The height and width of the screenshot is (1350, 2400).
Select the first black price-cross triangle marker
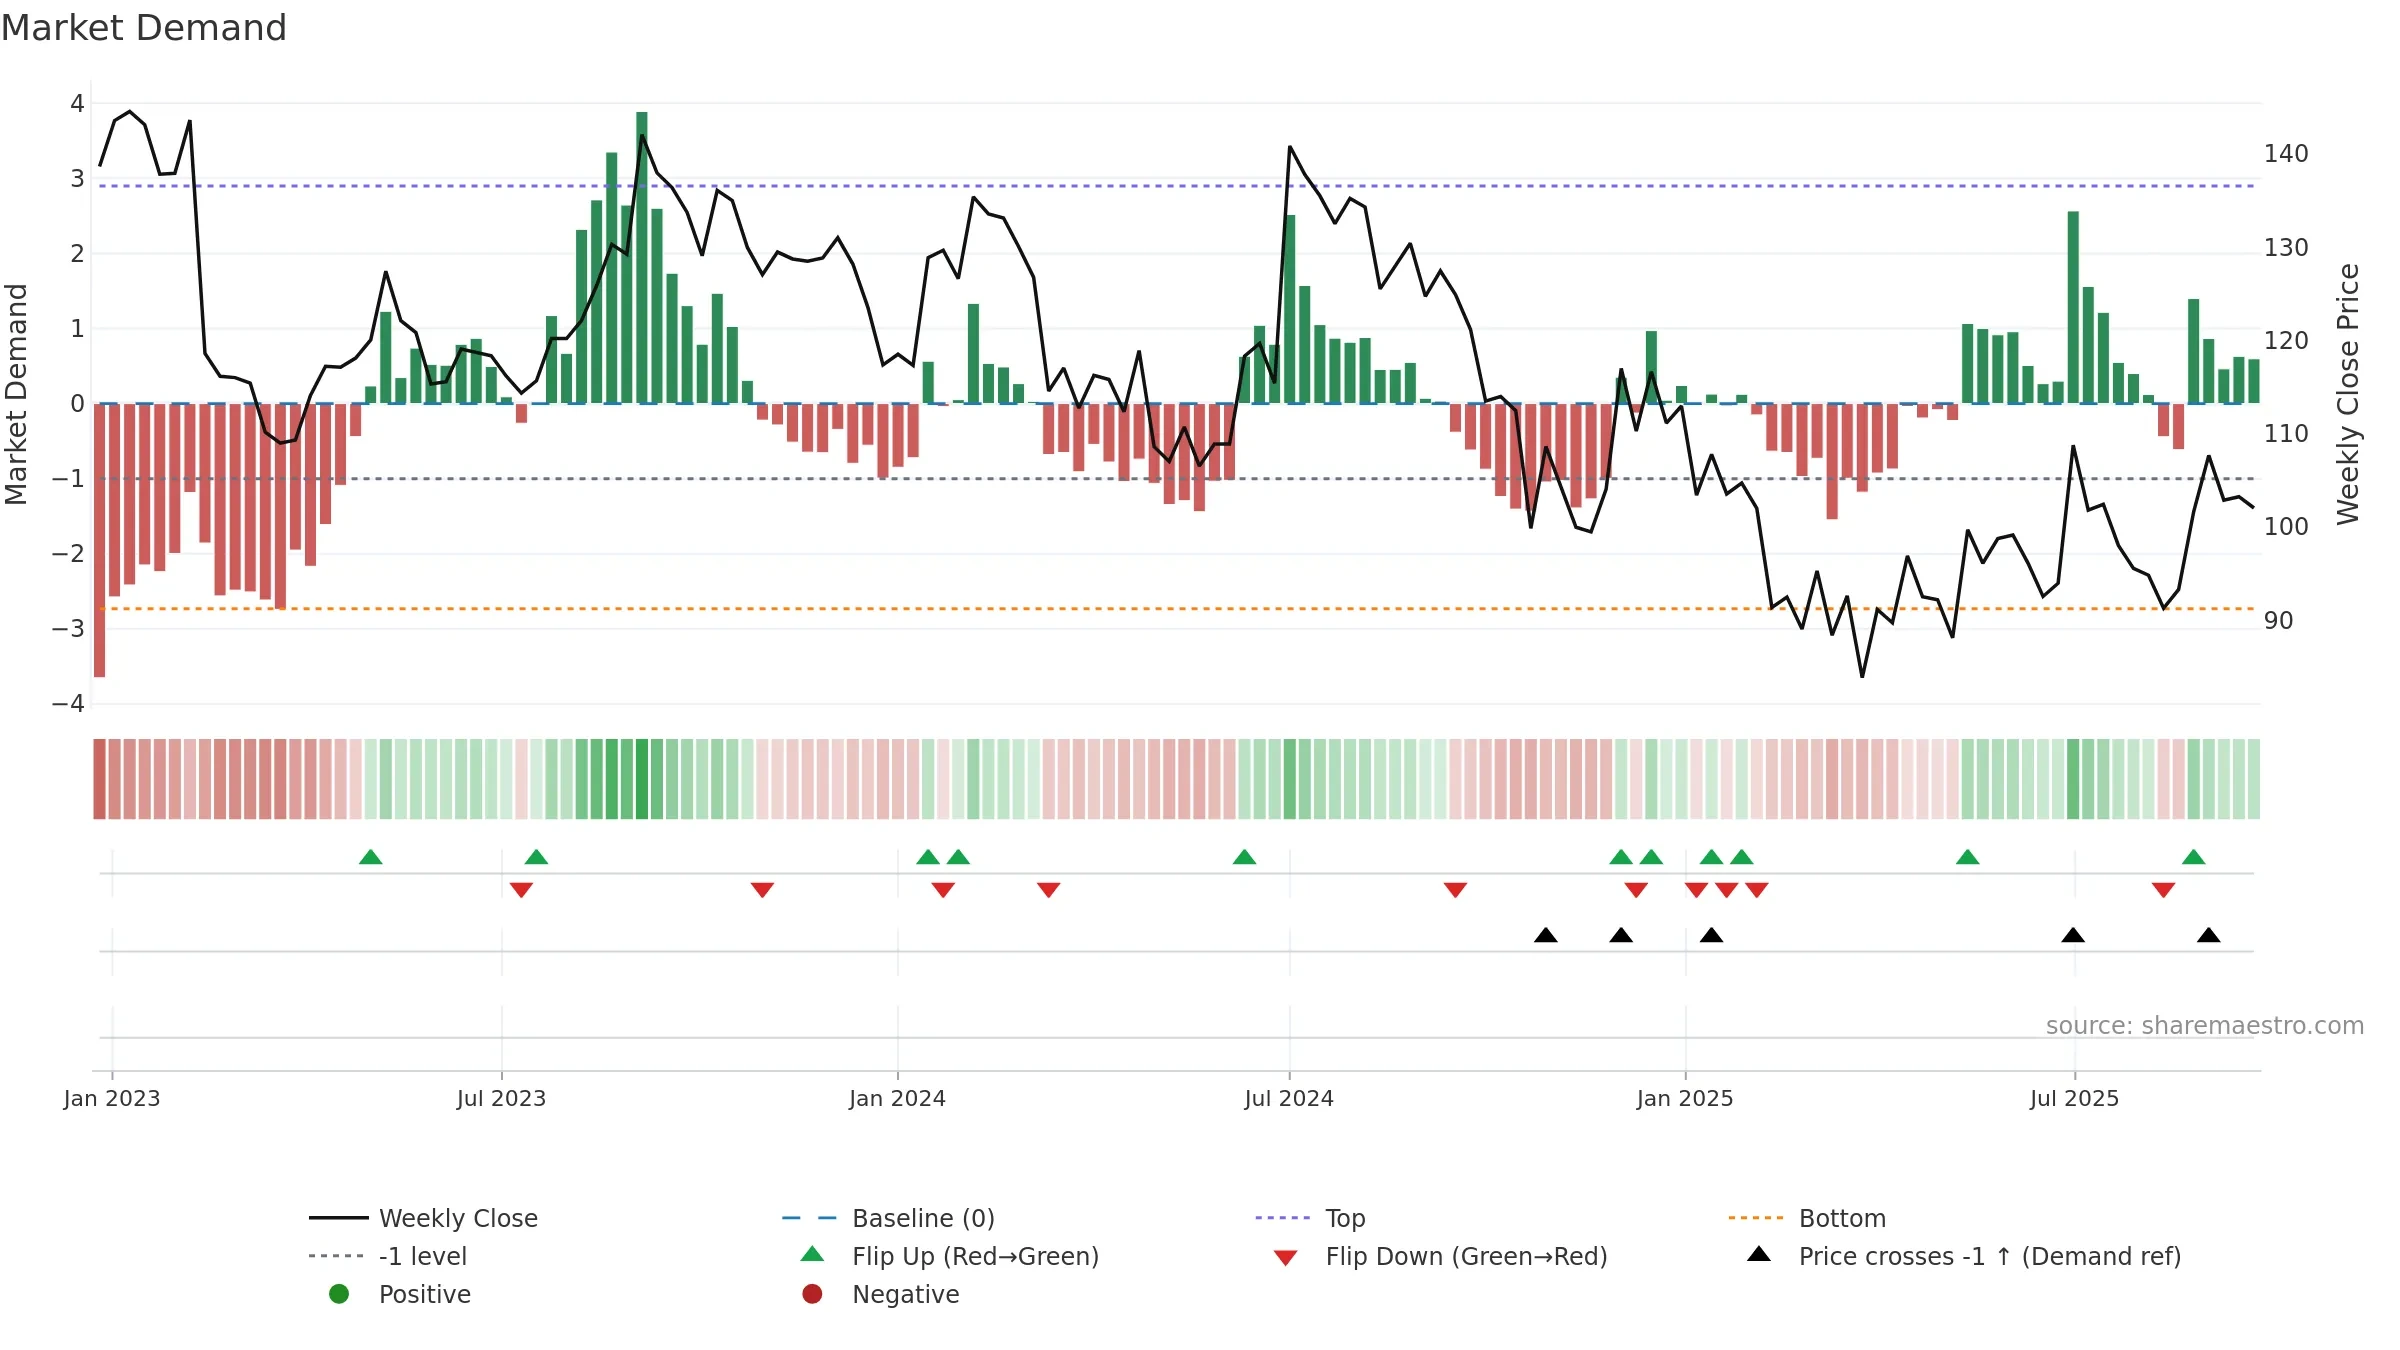[1546, 935]
